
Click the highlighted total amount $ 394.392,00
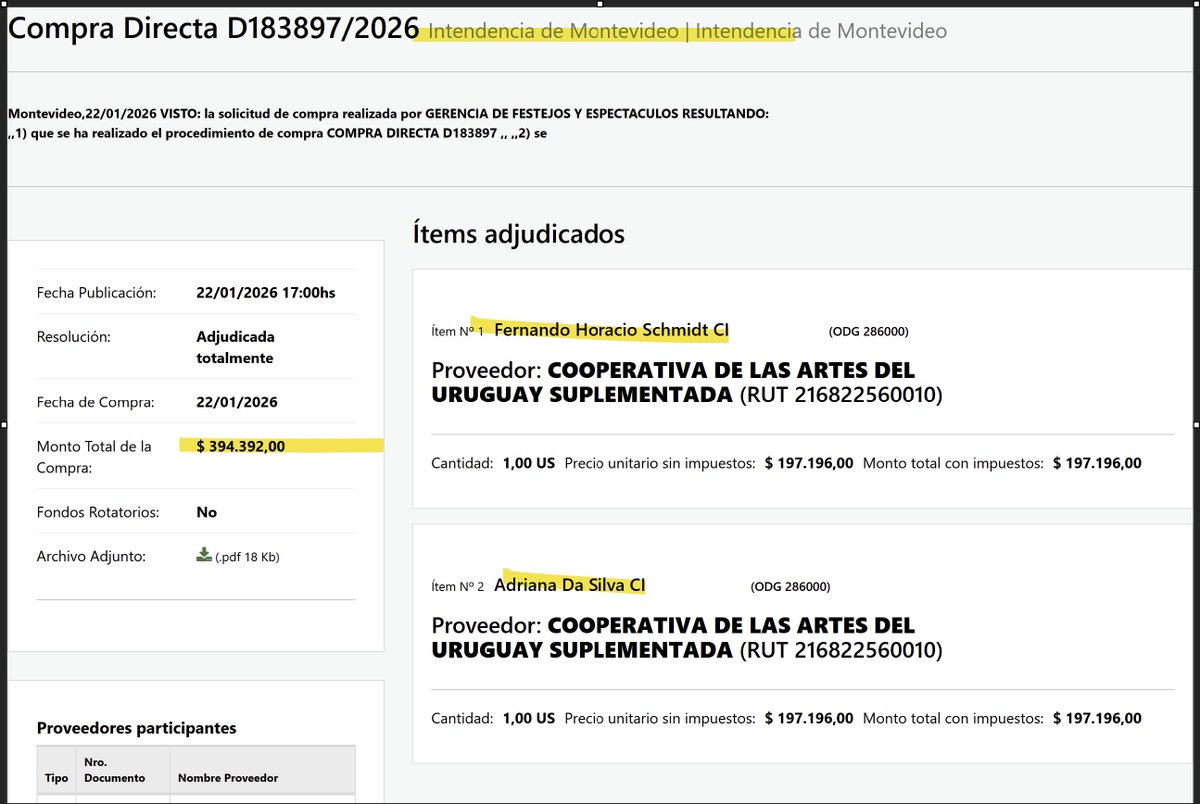coord(239,446)
